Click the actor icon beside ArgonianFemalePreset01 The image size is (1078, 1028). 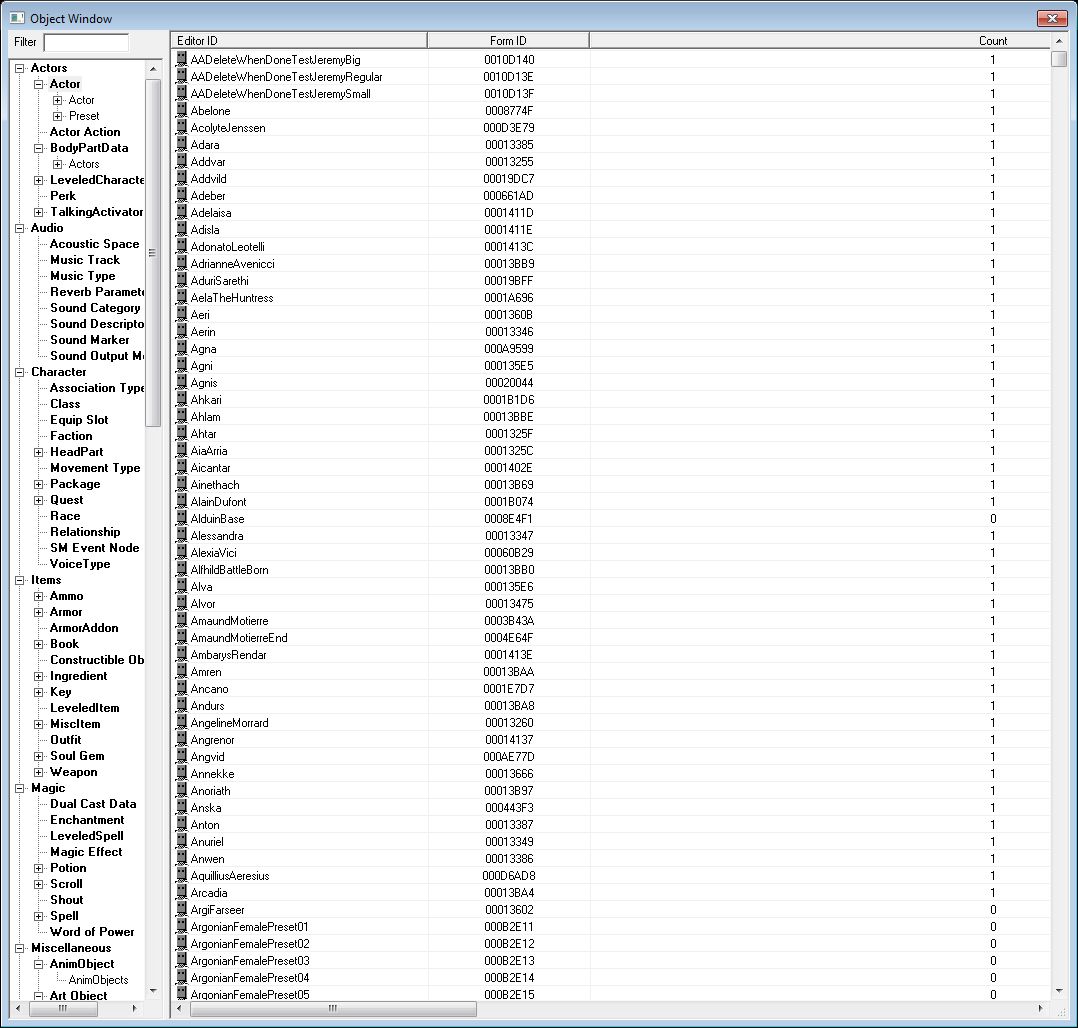pos(182,926)
